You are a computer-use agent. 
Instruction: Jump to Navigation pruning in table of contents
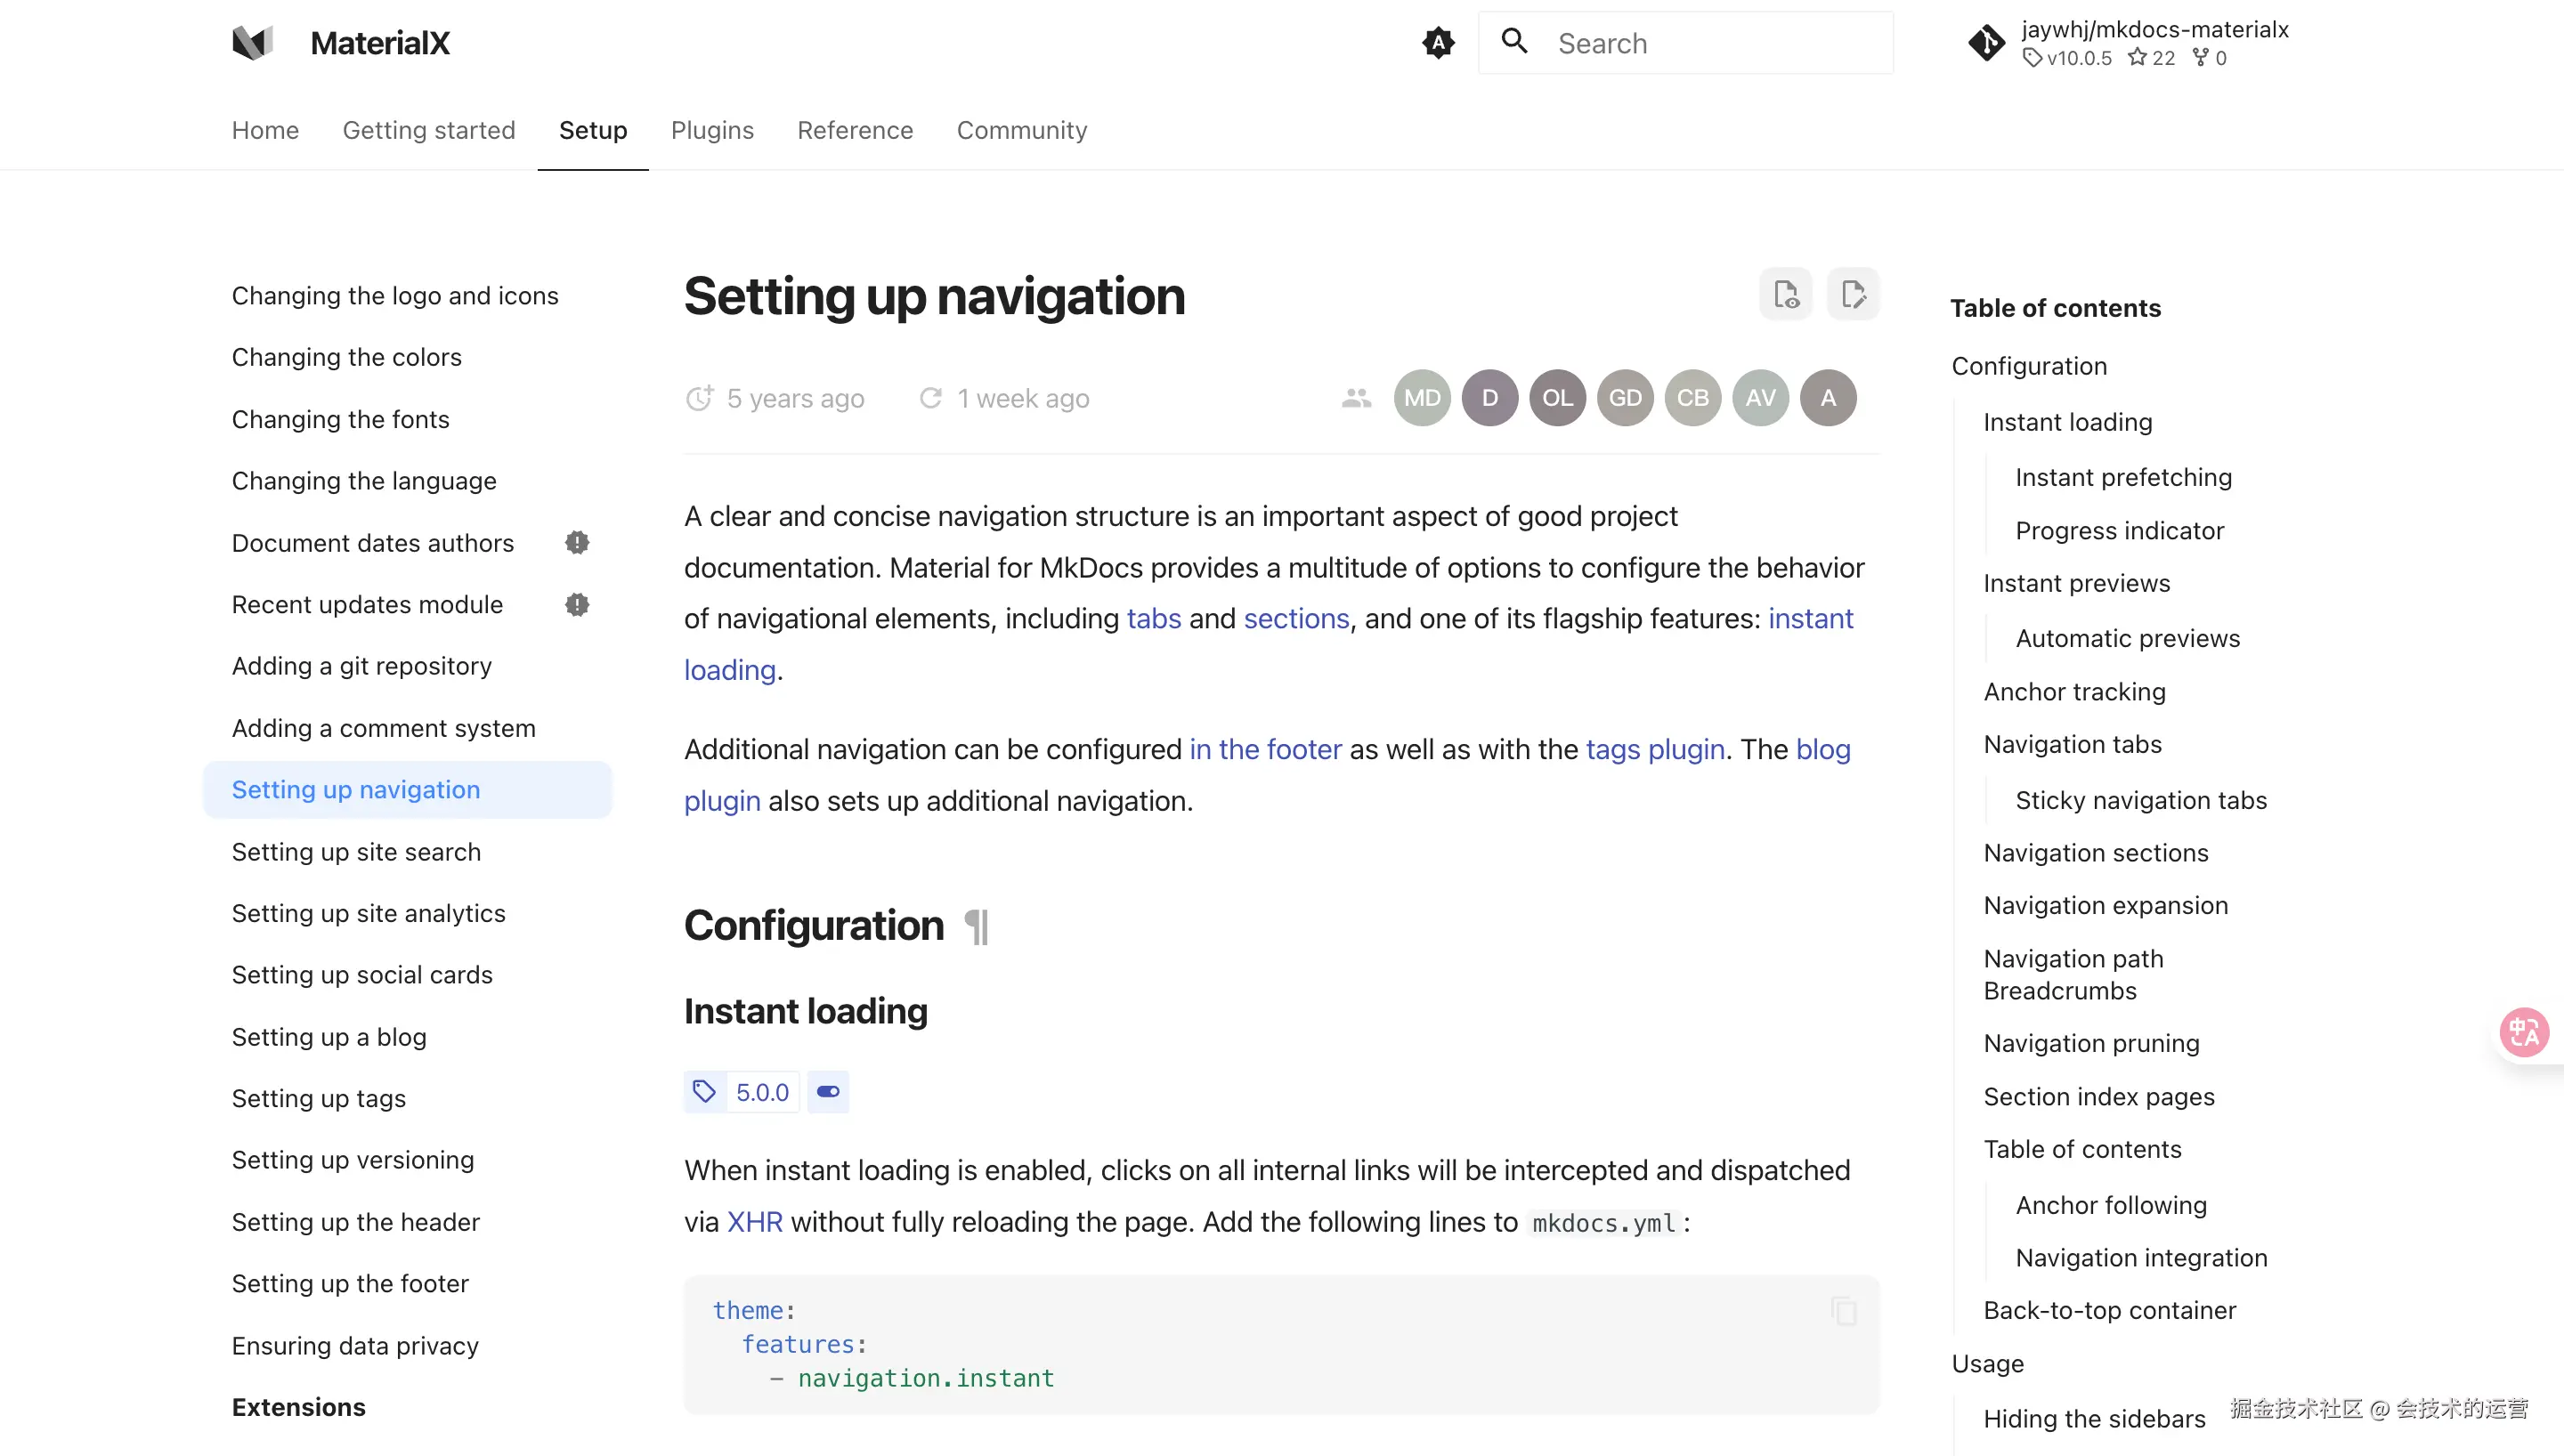point(2091,1043)
